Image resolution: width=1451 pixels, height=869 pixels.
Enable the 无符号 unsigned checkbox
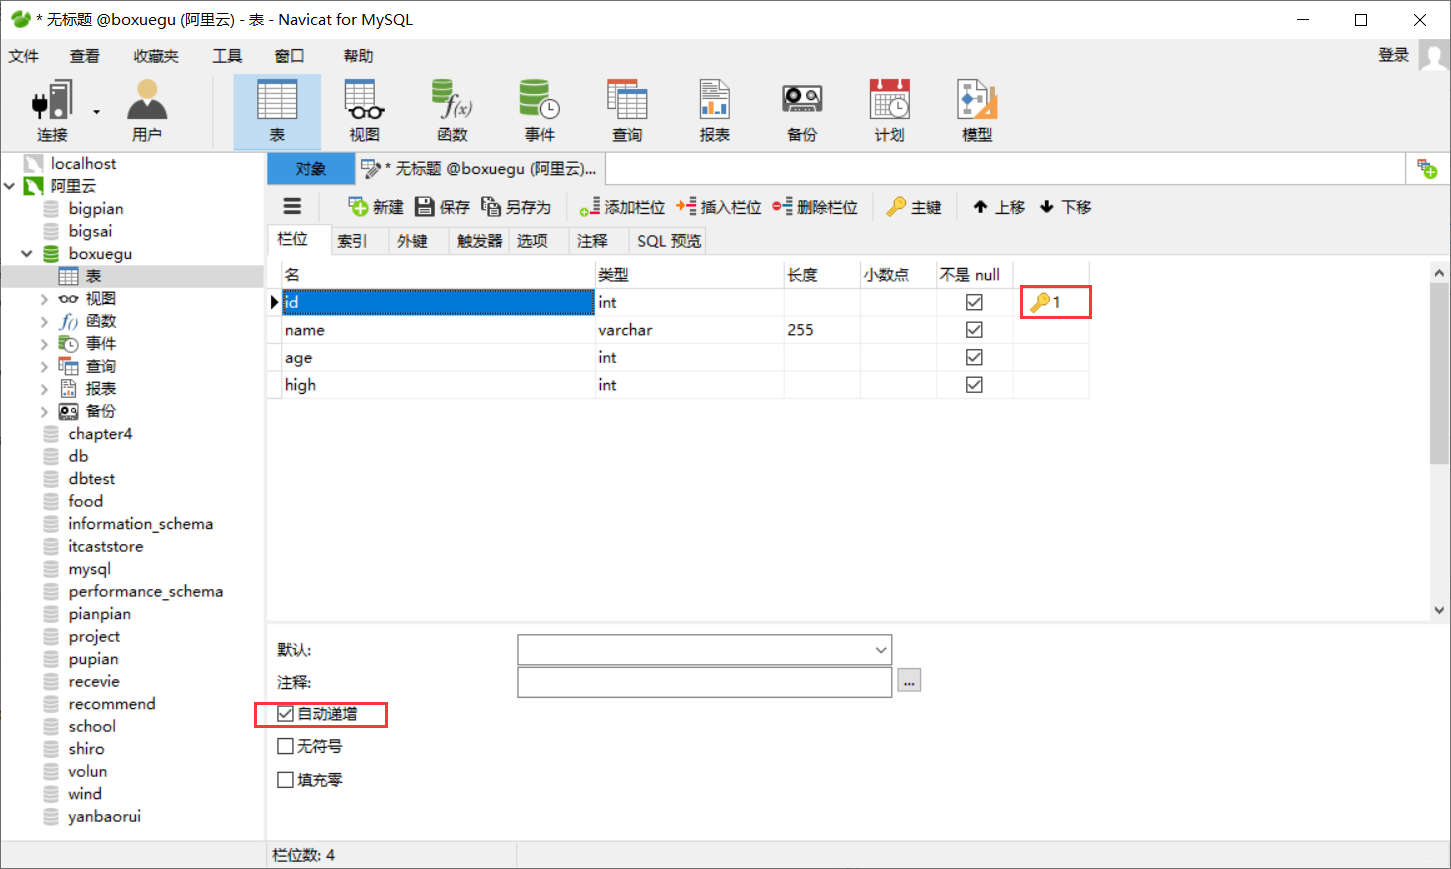coord(286,746)
